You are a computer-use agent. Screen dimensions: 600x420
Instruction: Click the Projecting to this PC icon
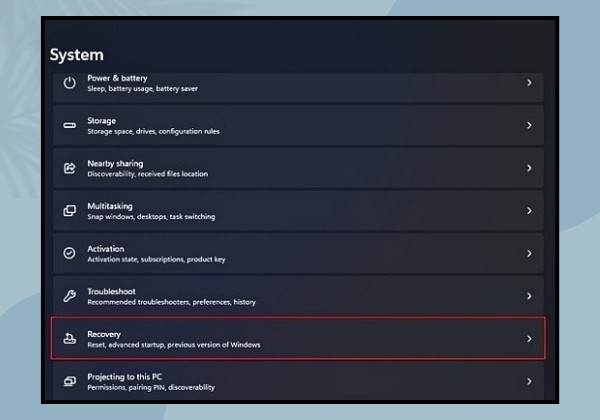[x=69, y=381]
